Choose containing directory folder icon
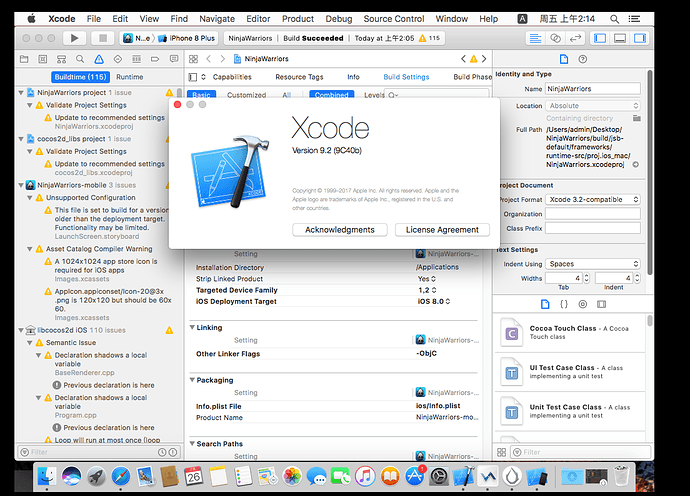 pyautogui.click(x=636, y=118)
